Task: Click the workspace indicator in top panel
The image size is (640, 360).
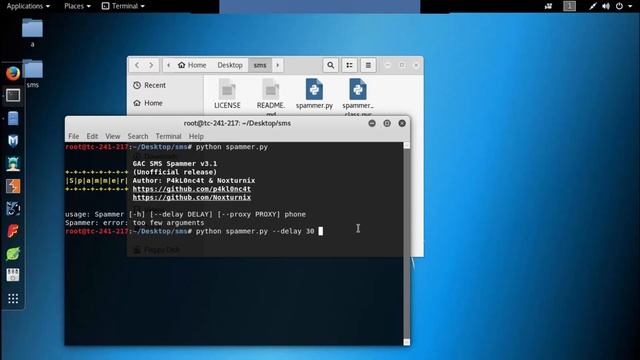Action: [x=569, y=6]
